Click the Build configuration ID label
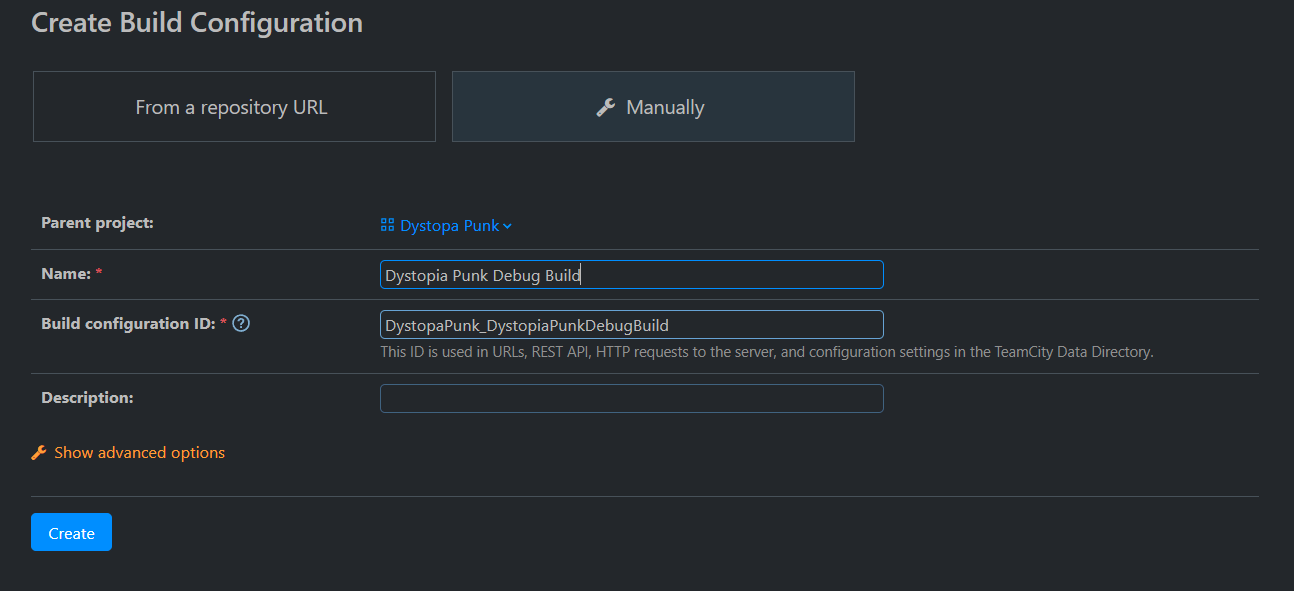The height and width of the screenshot is (591, 1294). click(130, 323)
